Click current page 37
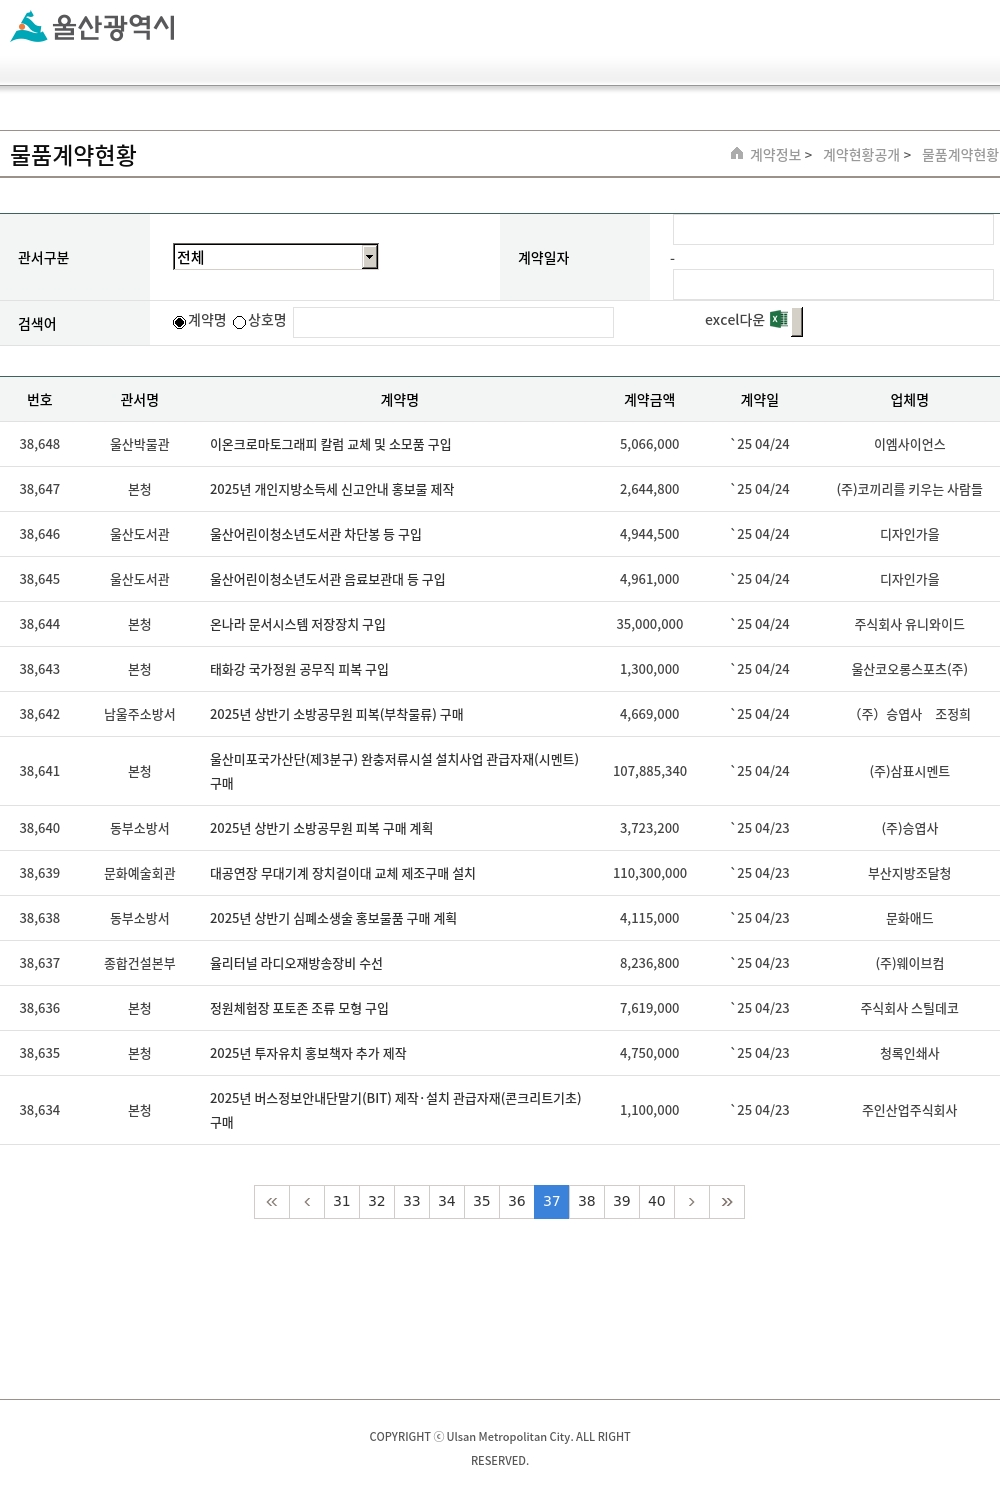Screen dimensions: 1000x1500 (x=552, y=1202)
